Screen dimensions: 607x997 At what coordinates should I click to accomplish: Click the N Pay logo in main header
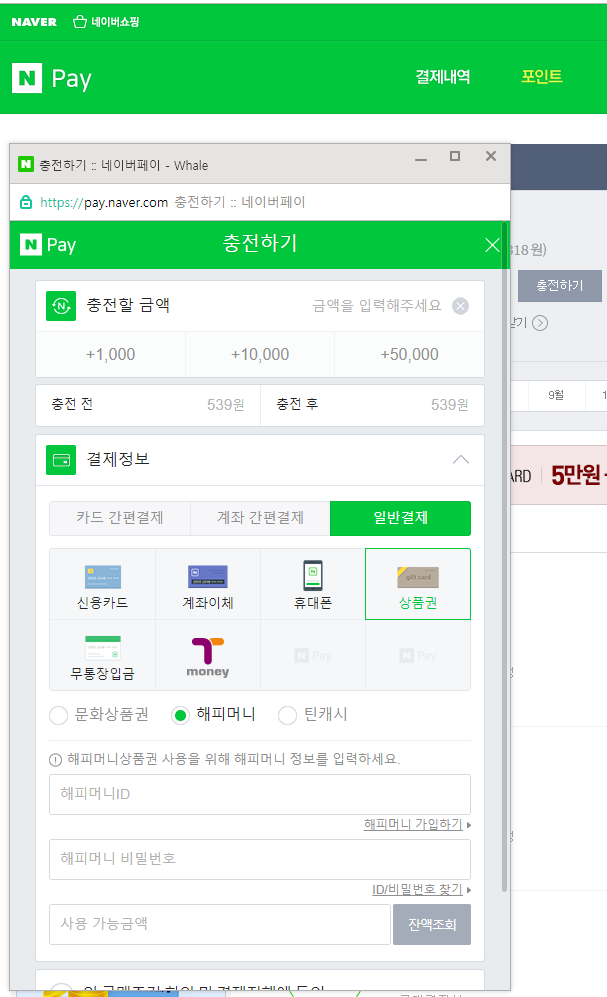(x=52, y=78)
